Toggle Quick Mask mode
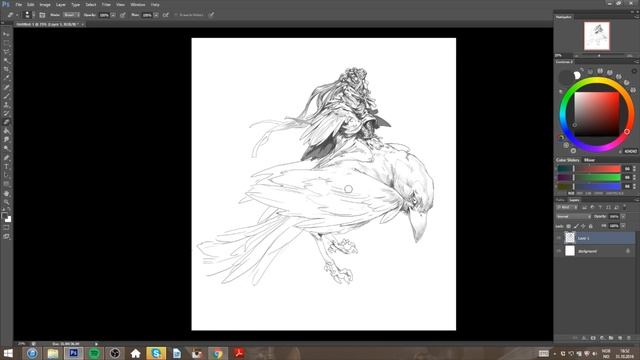The width and height of the screenshot is (640, 360). click(7, 228)
